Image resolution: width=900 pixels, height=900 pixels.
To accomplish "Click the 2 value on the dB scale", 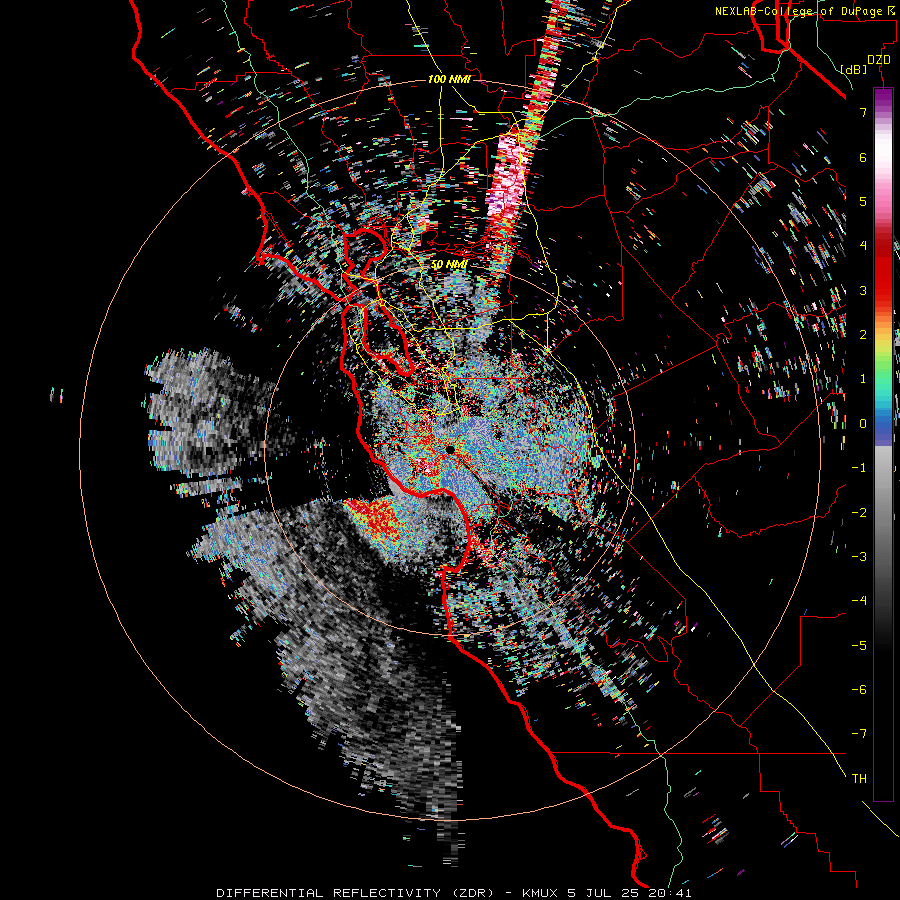I will (863, 335).
